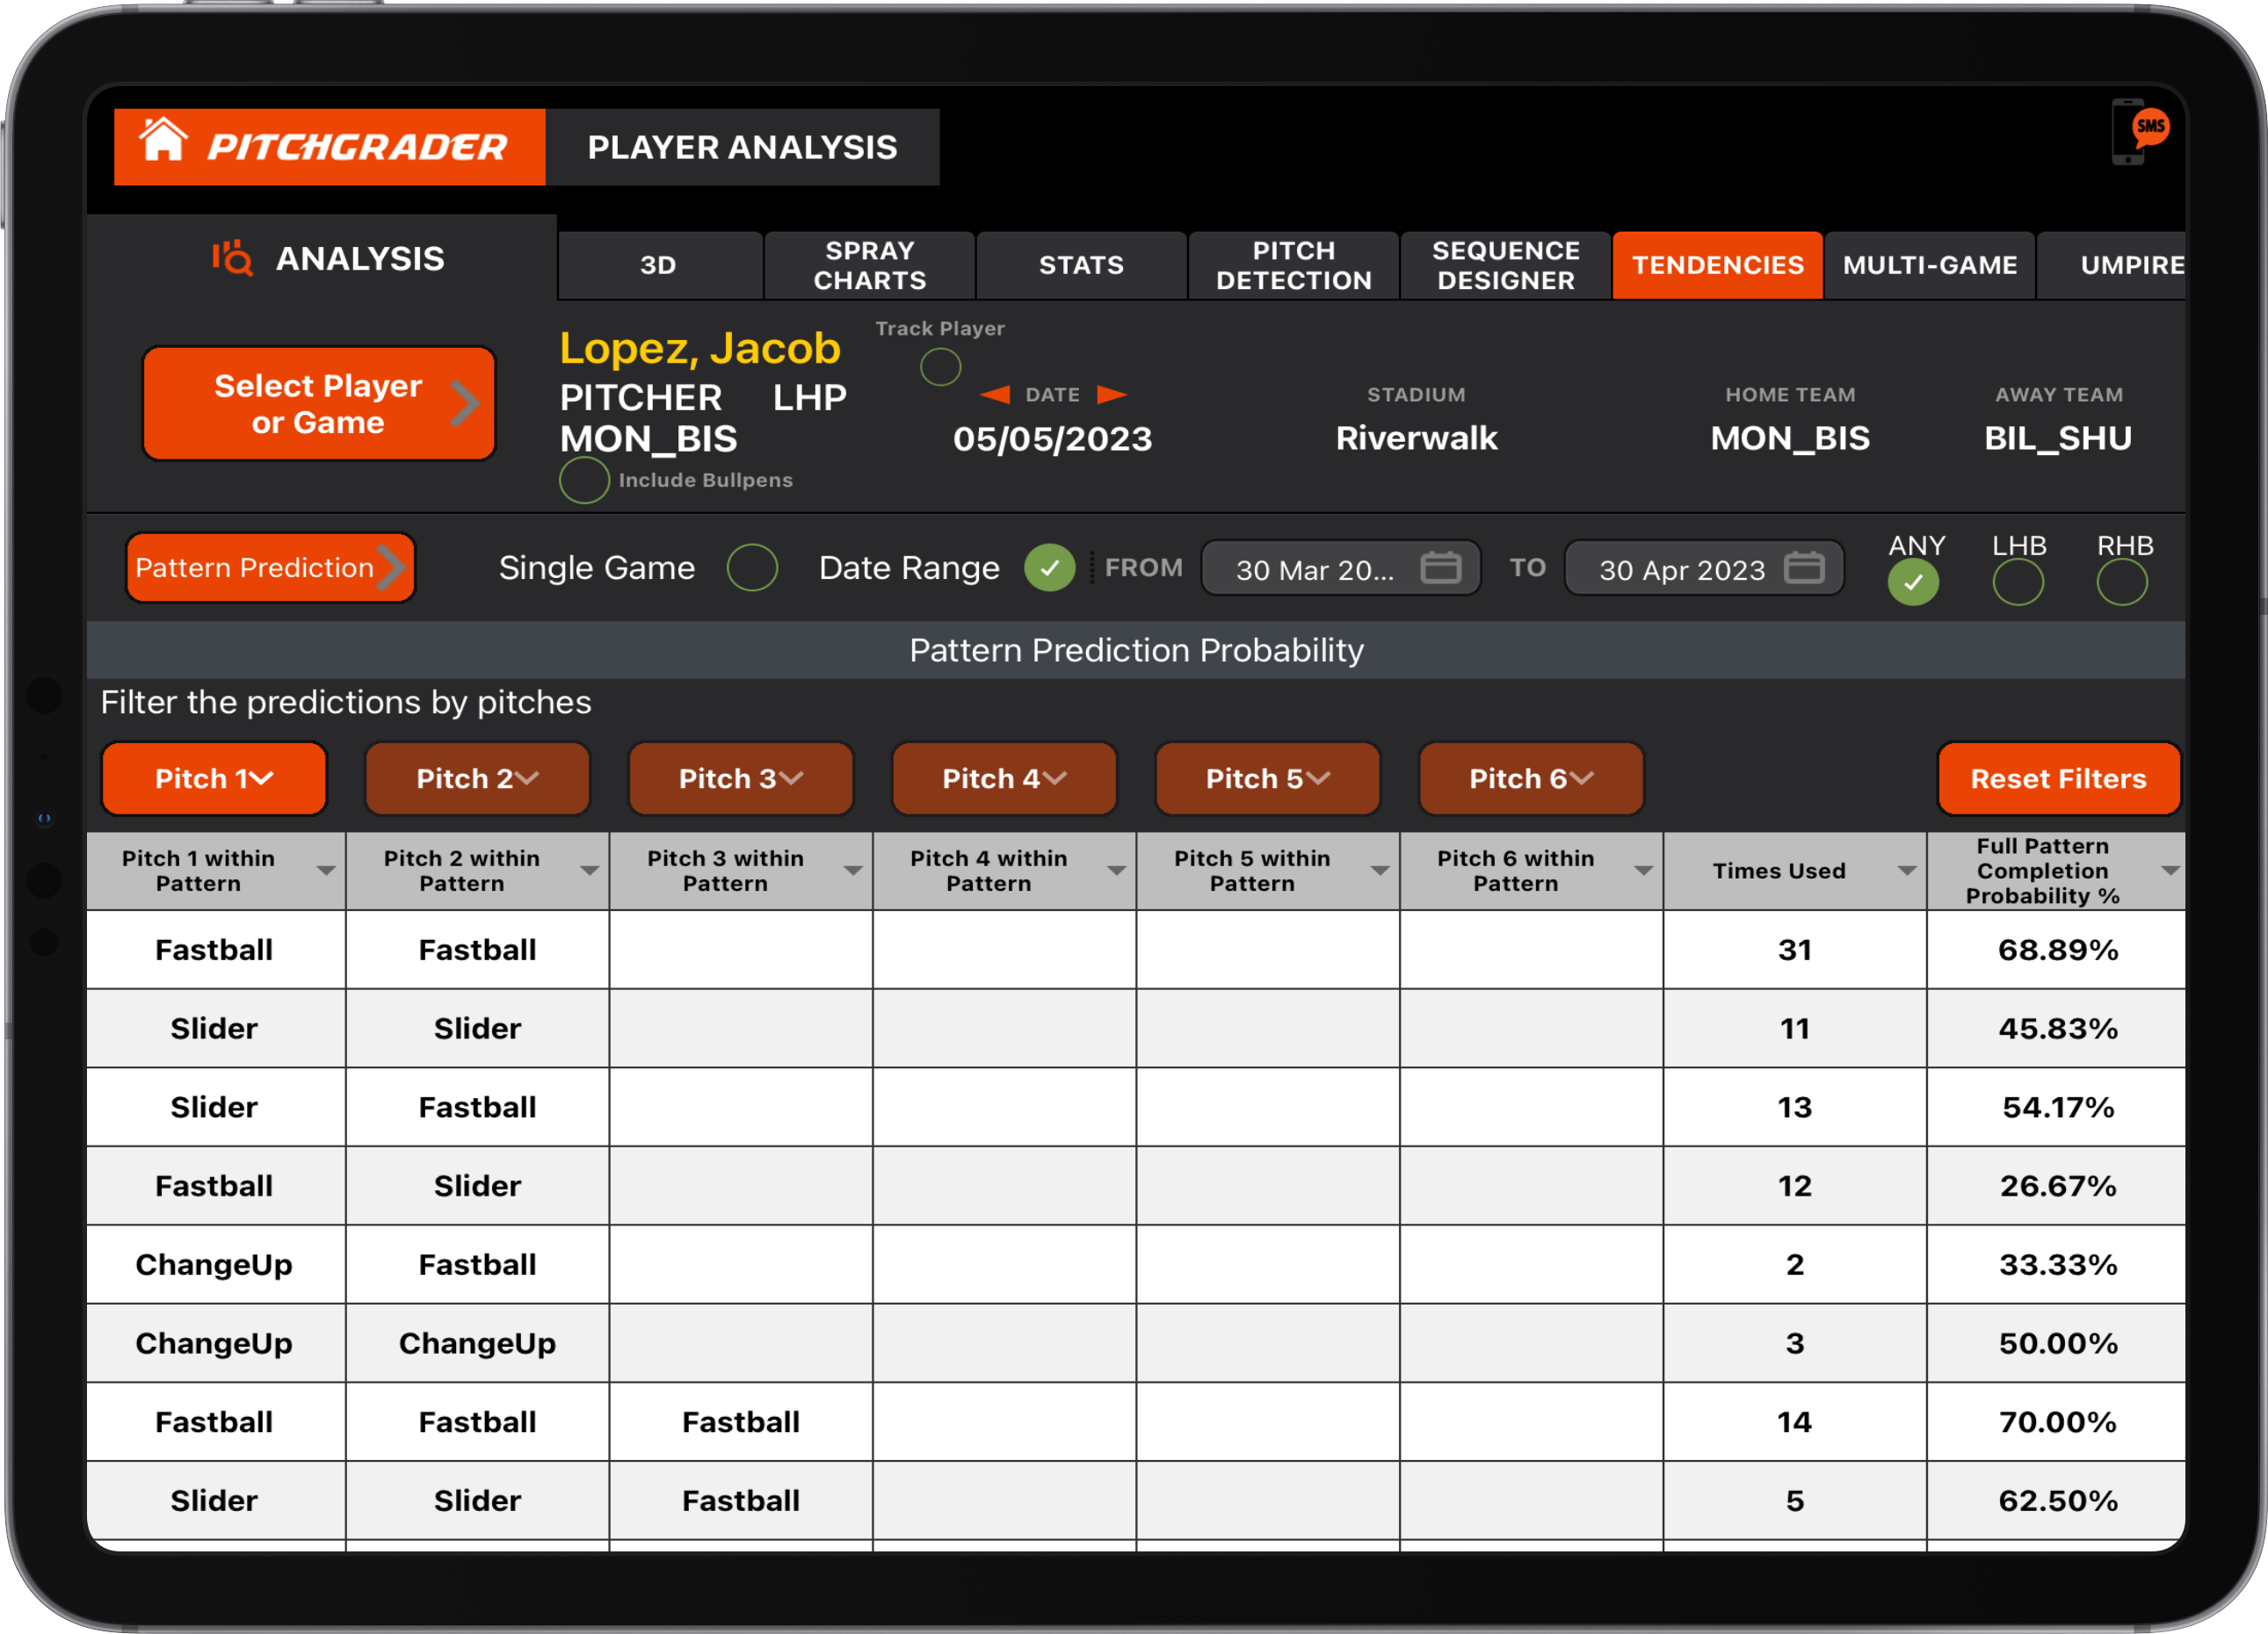The image size is (2268, 1634).
Task: Expand the Pitch 4 filter dropdown
Action: pyautogui.click(x=1003, y=778)
